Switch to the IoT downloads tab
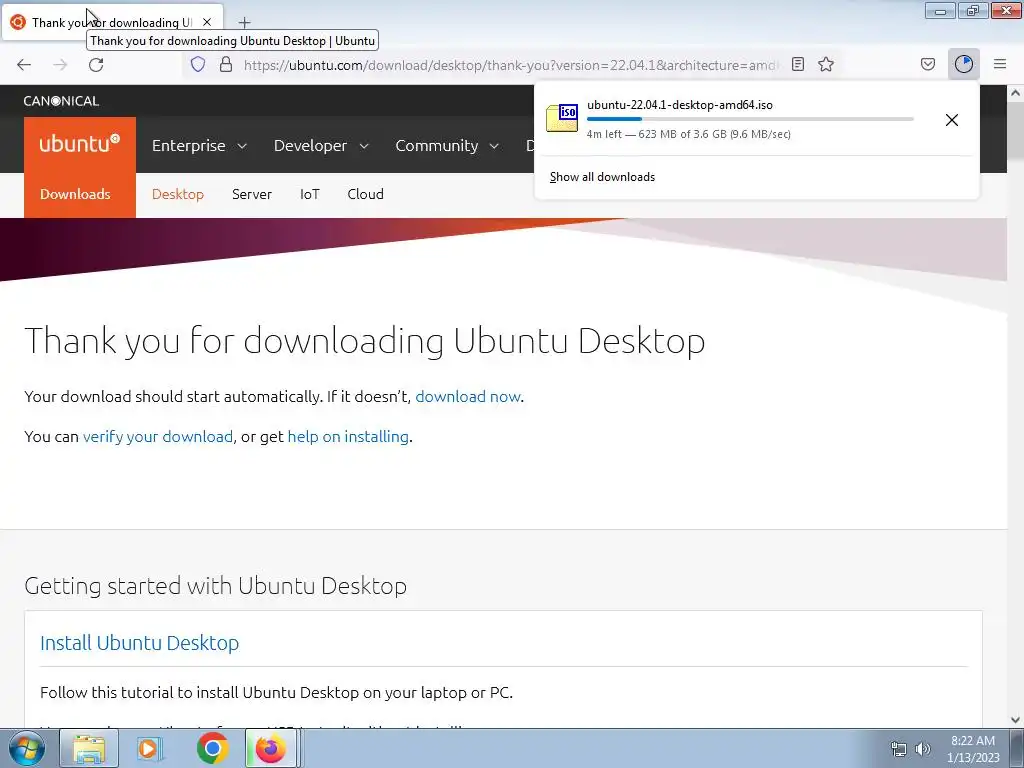This screenshot has width=1024, height=768. pyautogui.click(x=310, y=194)
